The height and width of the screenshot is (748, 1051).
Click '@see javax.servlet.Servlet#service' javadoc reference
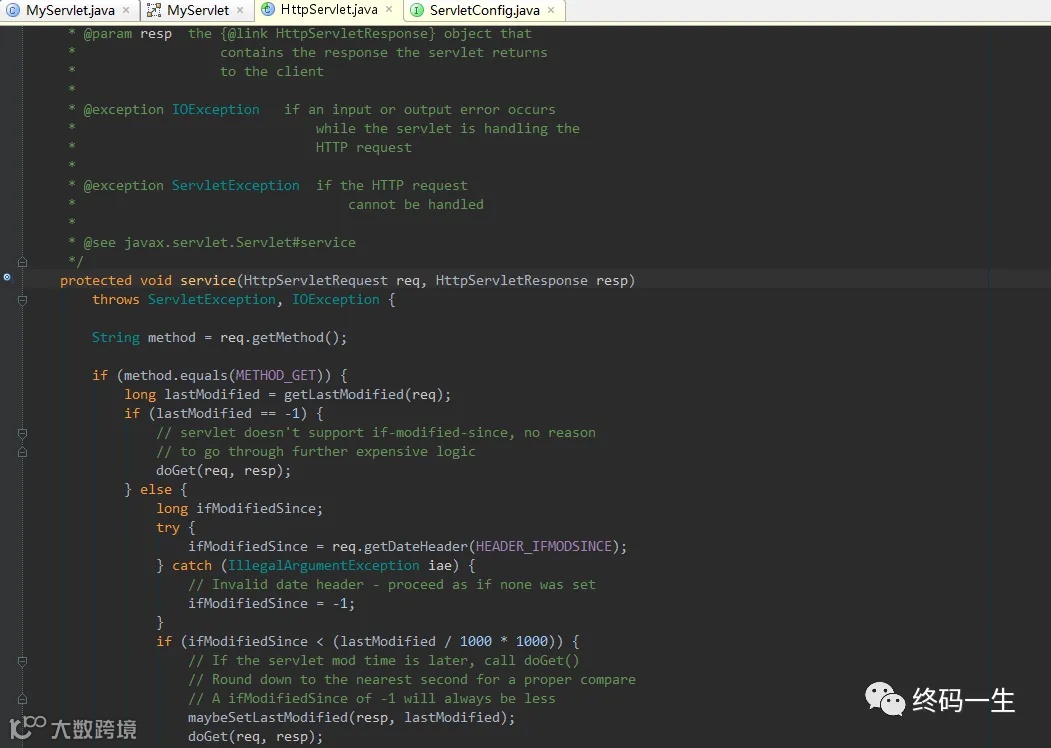pyautogui.click(x=219, y=242)
